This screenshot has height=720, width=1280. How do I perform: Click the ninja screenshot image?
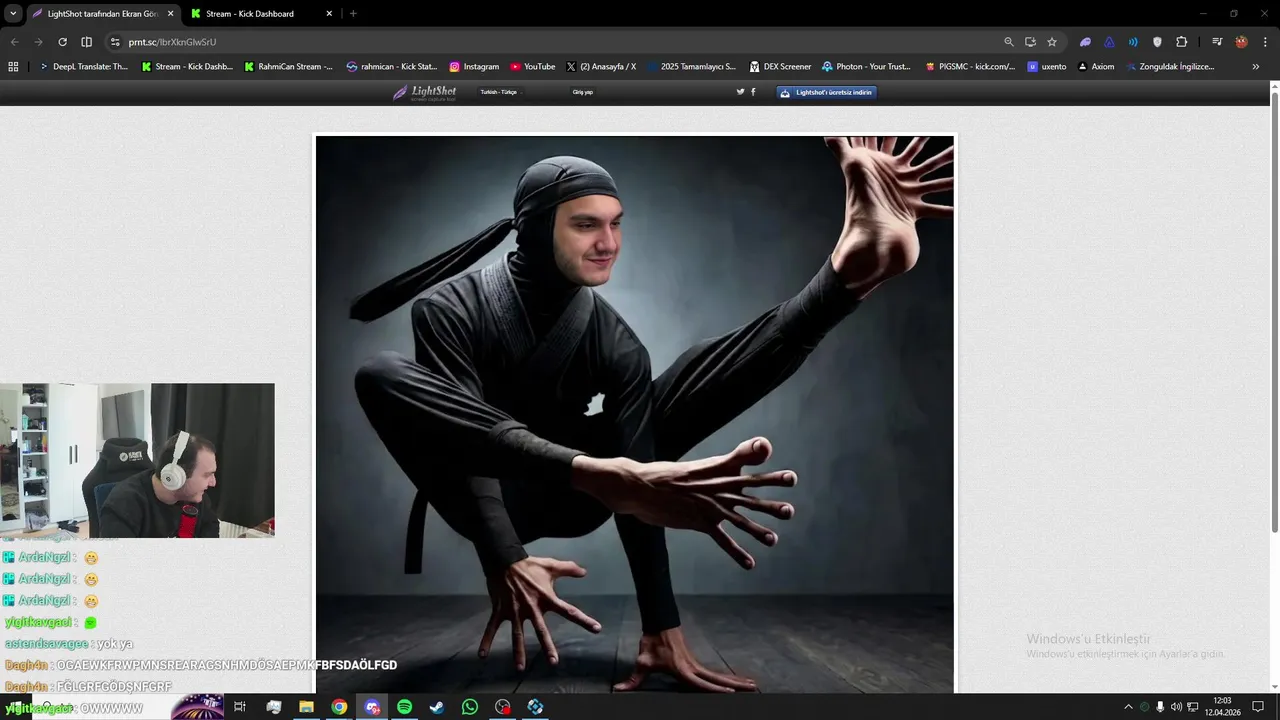tap(635, 414)
